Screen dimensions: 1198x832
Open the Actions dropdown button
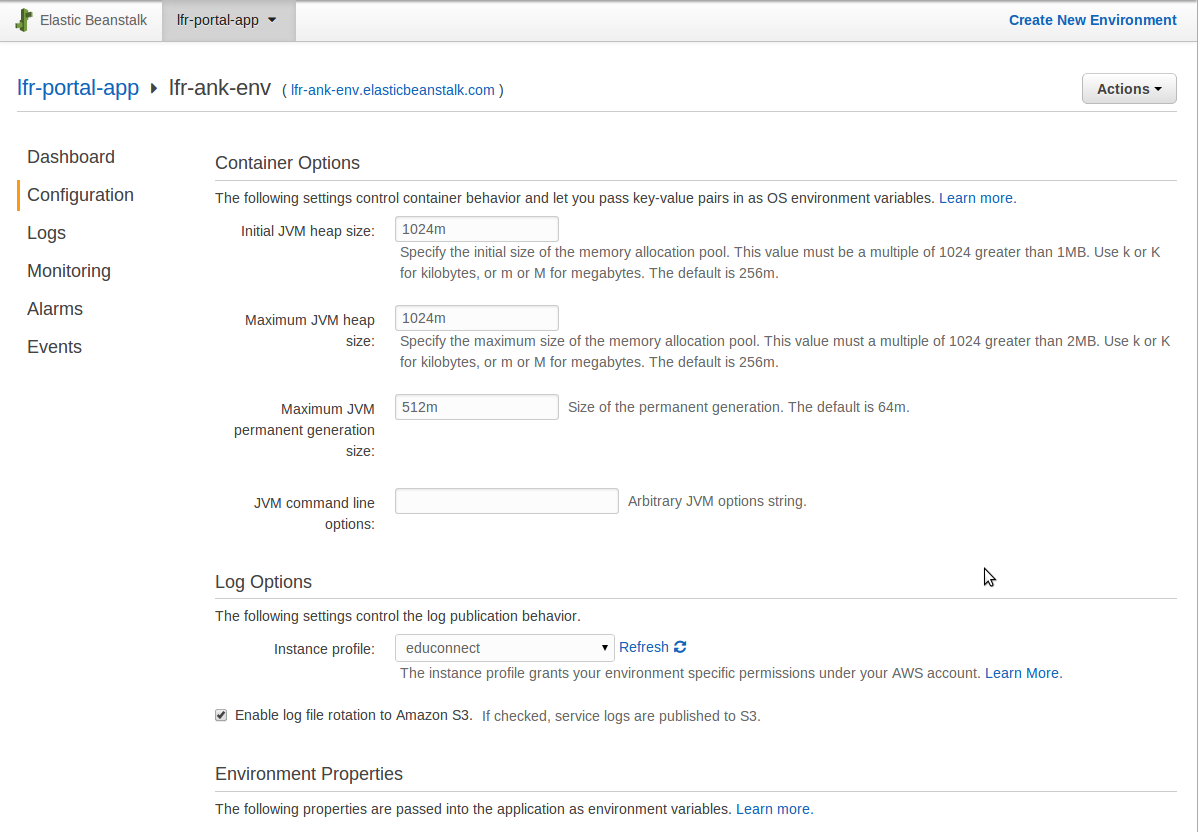pos(1128,89)
